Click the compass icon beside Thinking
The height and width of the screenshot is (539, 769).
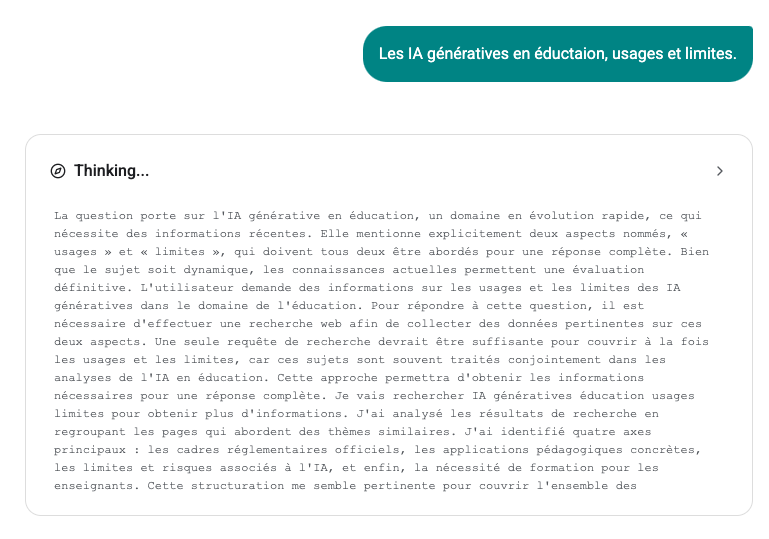click(x=58, y=171)
